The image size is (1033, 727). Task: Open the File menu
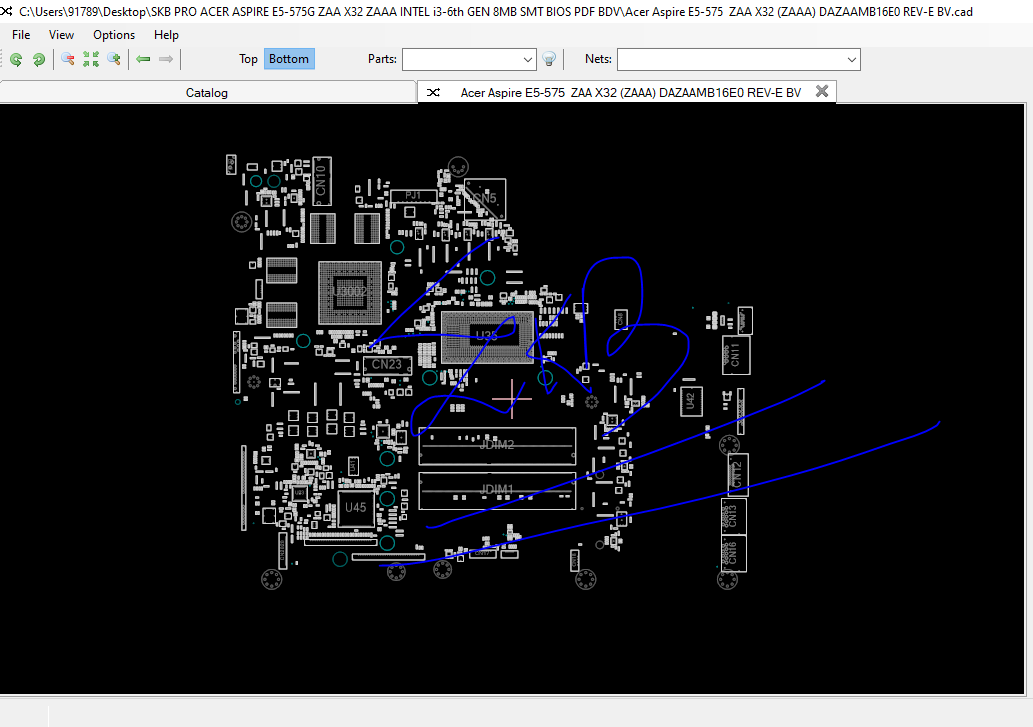tap(21, 35)
